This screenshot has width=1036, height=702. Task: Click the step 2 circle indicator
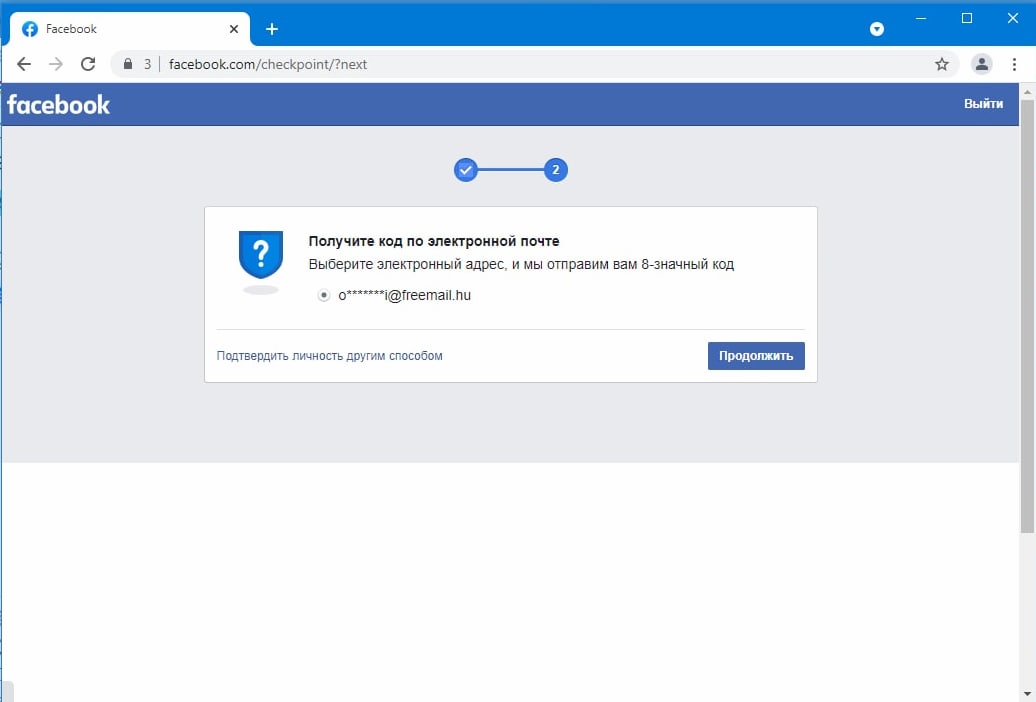coord(556,170)
